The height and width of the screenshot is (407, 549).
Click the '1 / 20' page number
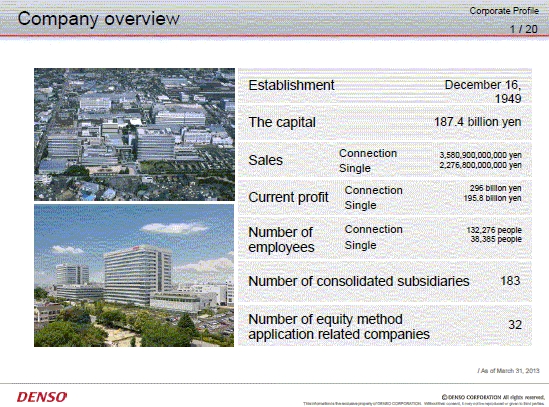click(x=523, y=29)
